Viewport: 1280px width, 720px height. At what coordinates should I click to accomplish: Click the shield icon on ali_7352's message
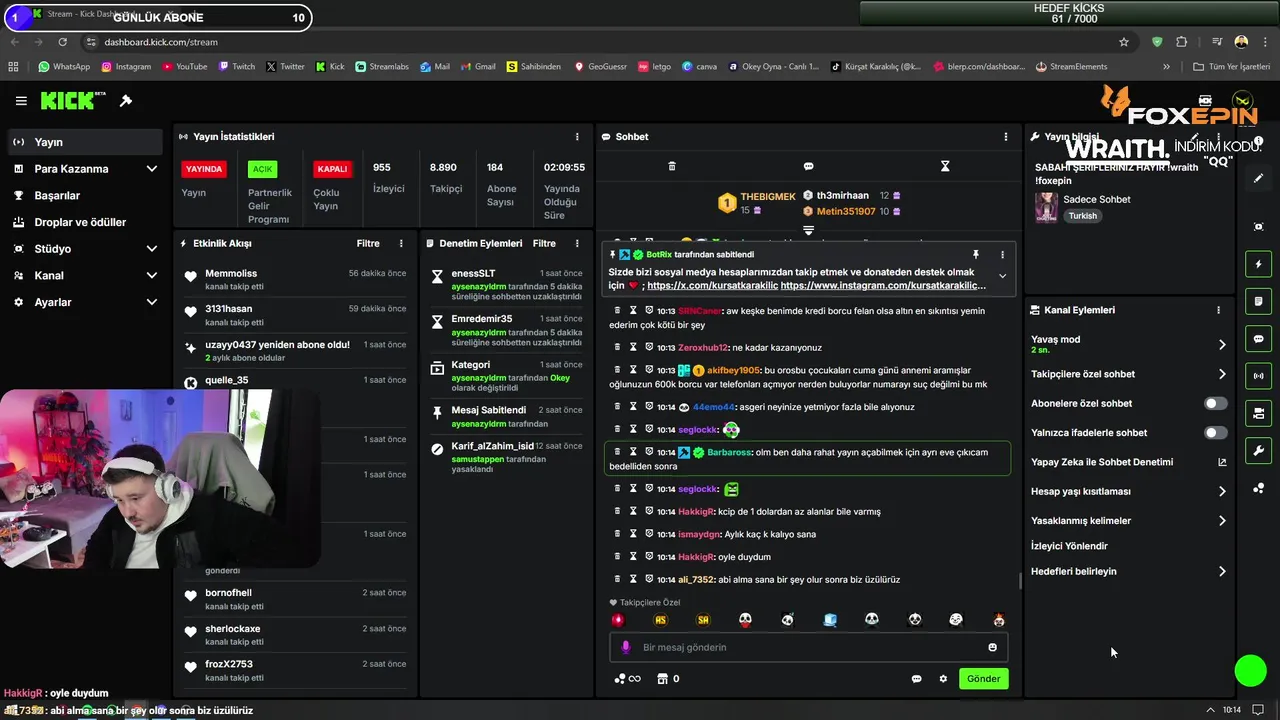pyautogui.click(x=649, y=579)
